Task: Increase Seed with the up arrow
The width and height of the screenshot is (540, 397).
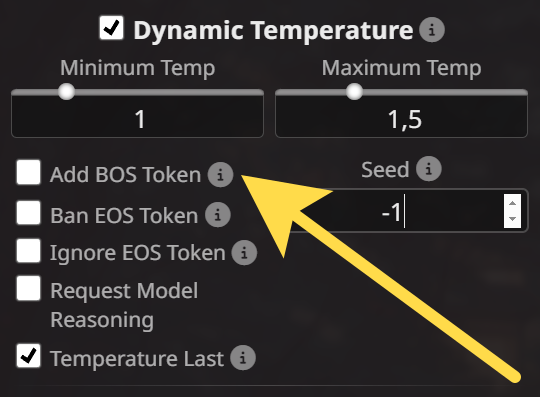Action: tap(512, 203)
